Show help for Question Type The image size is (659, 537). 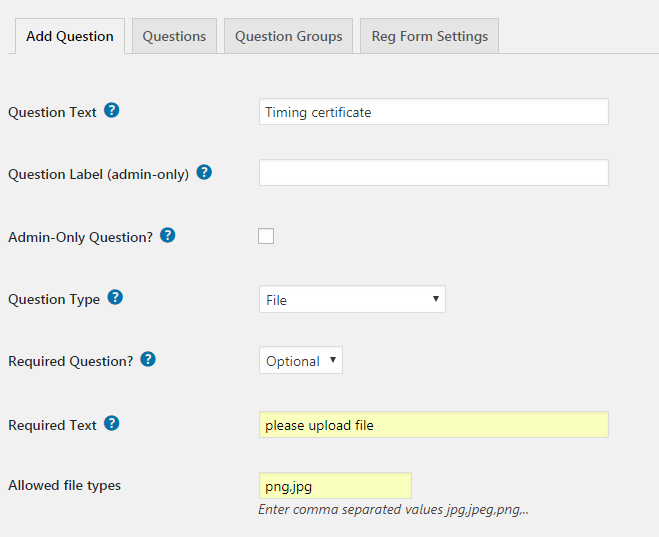click(x=115, y=298)
